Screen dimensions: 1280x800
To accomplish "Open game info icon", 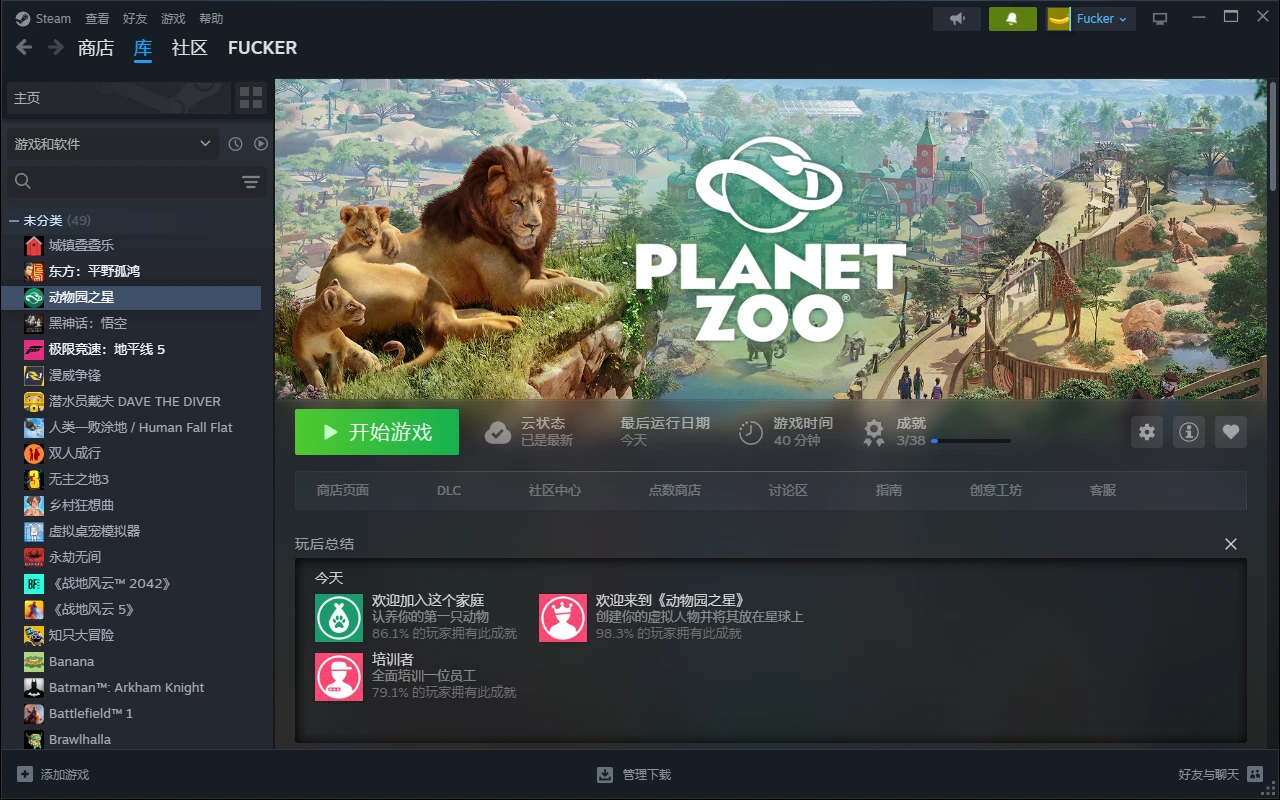I will (x=1189, y=432).
